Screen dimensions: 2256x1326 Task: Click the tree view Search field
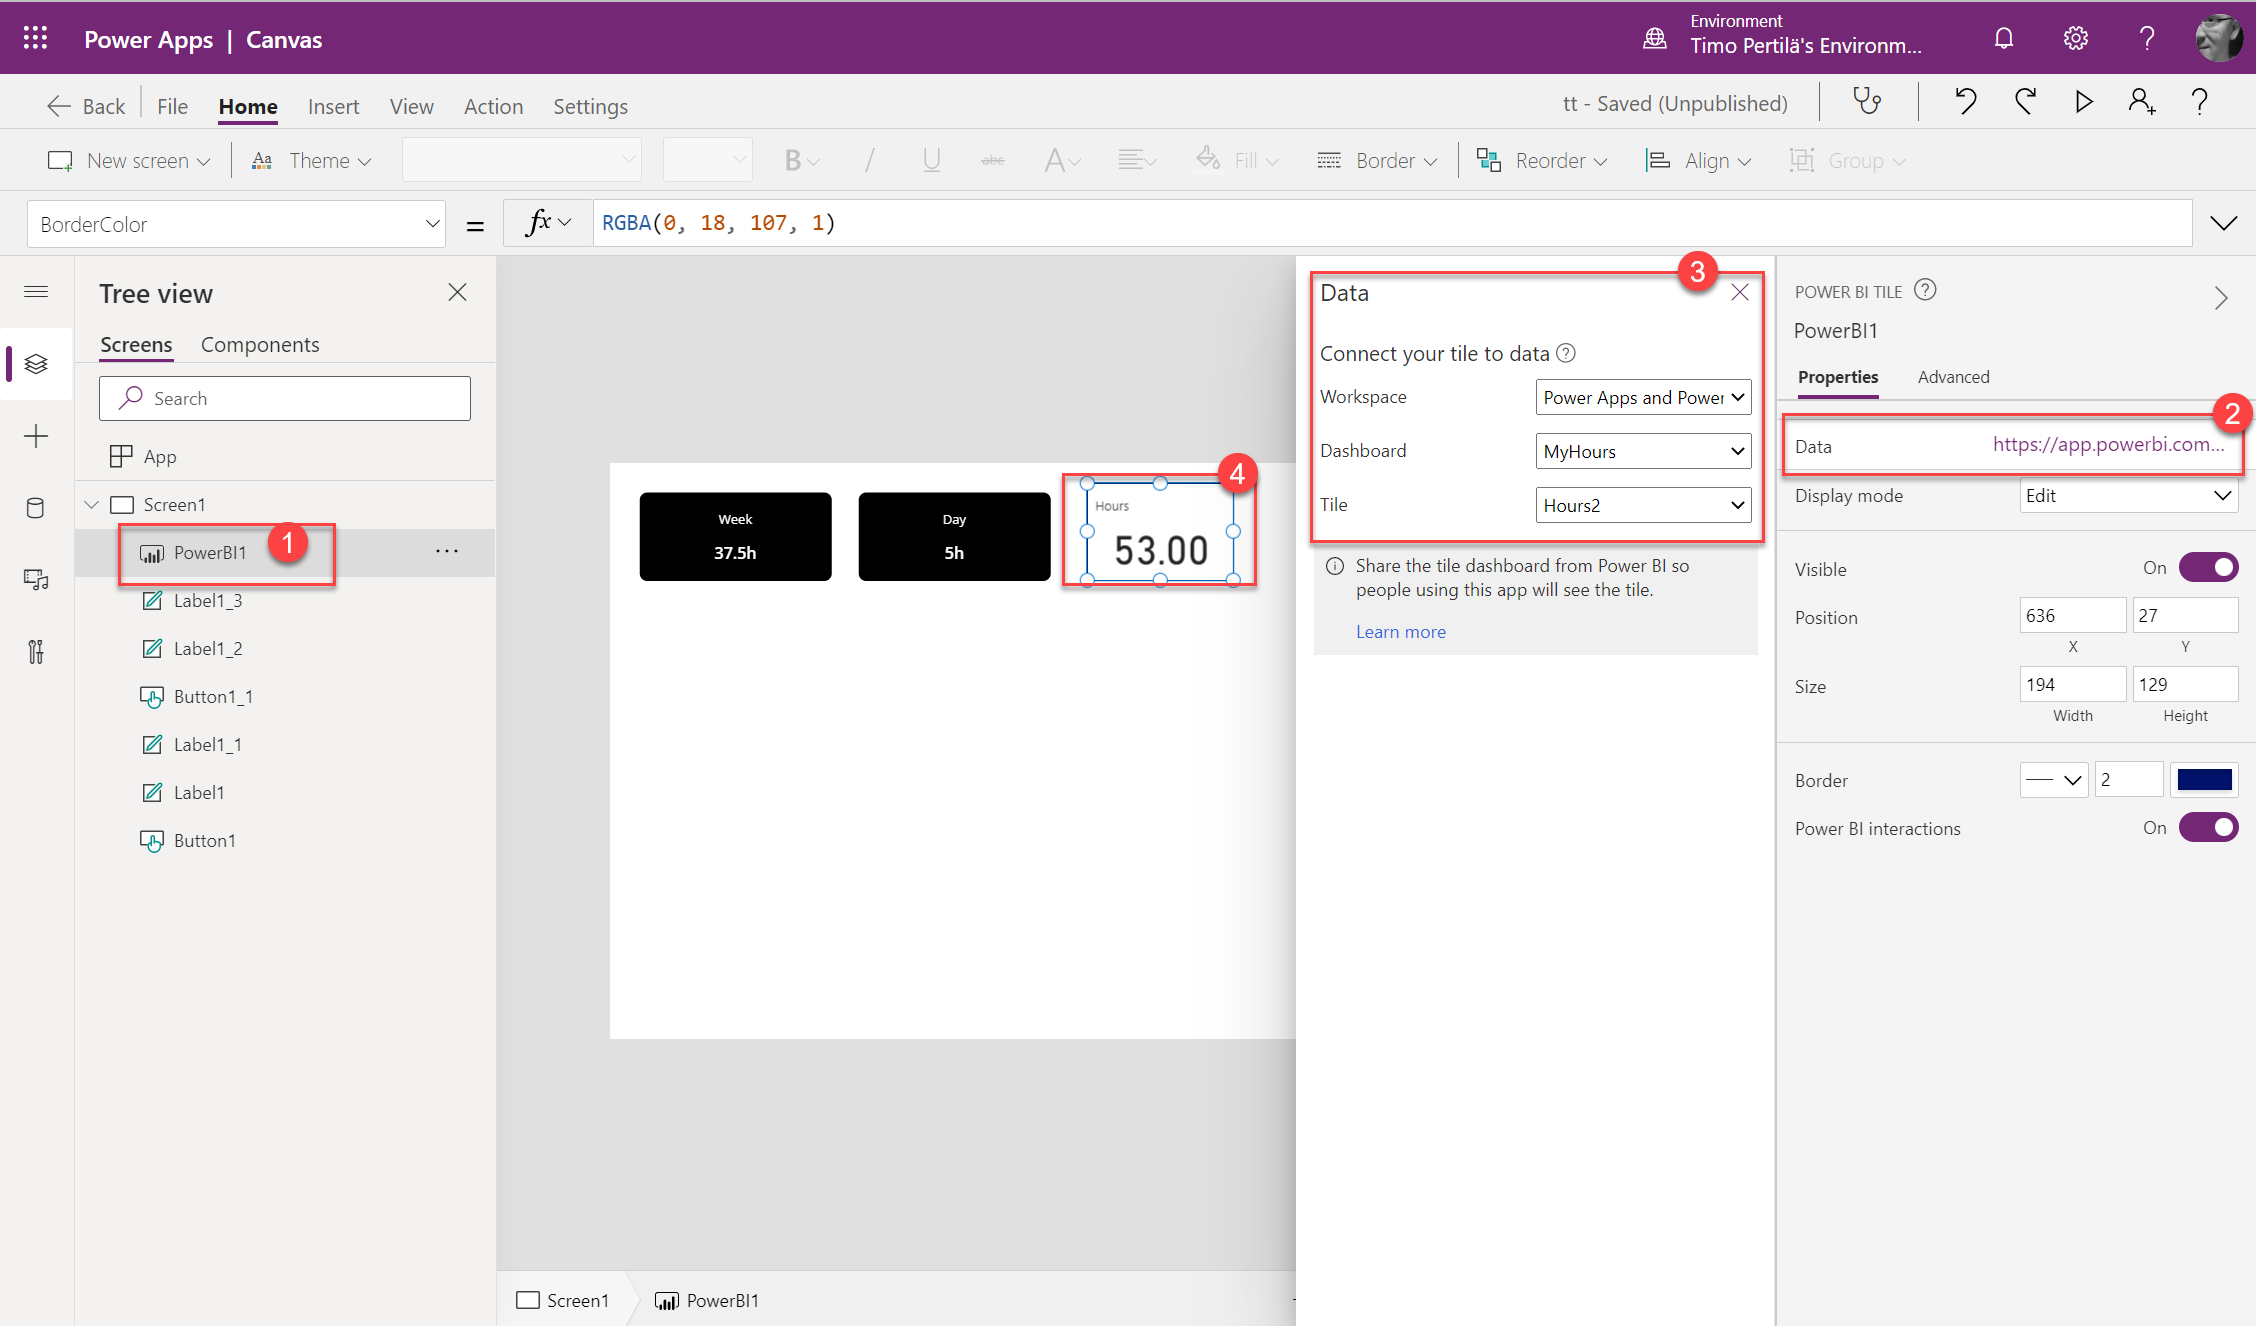coord(285,398)
